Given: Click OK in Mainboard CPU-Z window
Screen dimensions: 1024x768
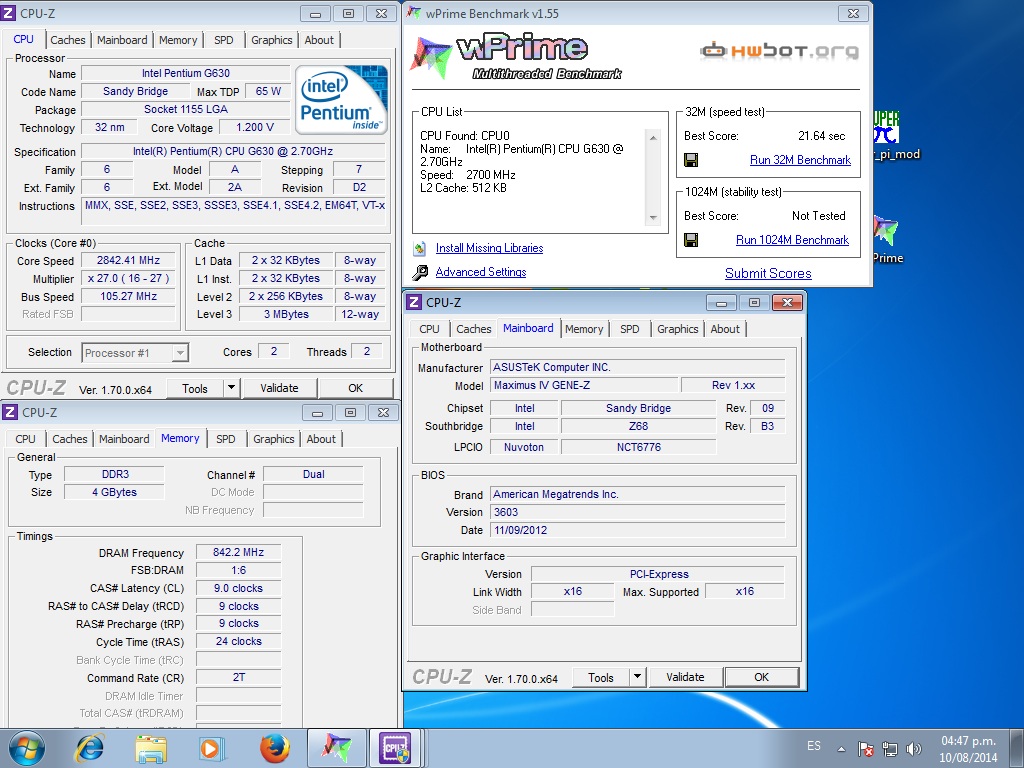Looking at the screenshot, I should click(x=761, y=677).
